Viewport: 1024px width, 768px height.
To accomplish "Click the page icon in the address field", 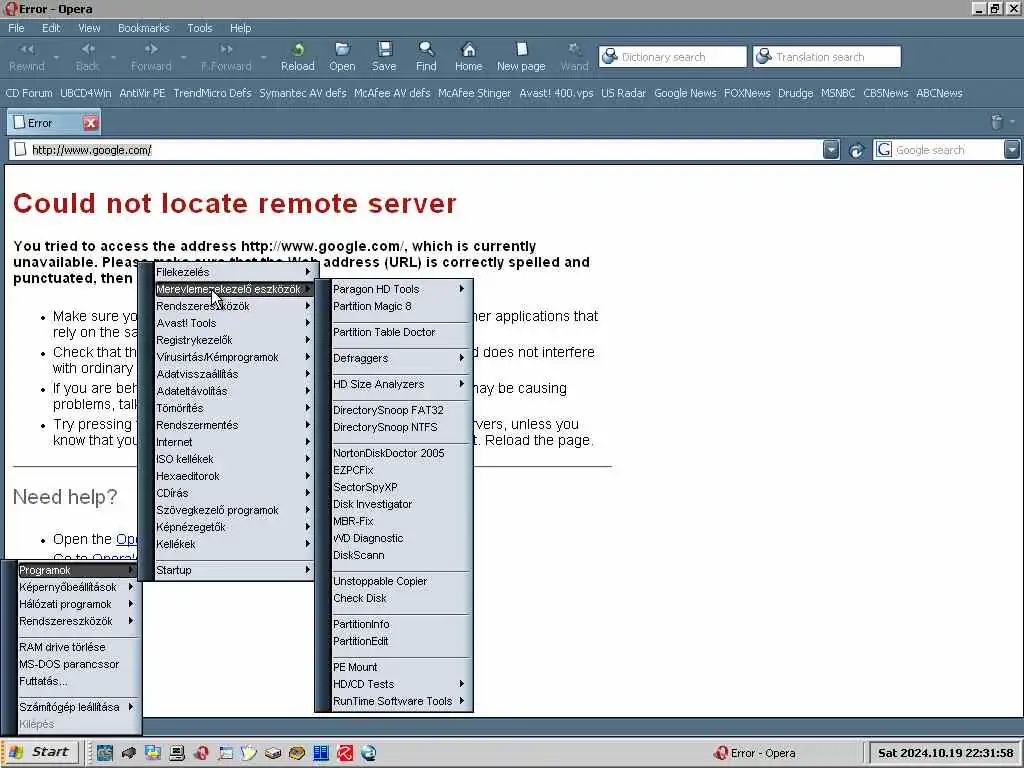I will tap(20, 150).
